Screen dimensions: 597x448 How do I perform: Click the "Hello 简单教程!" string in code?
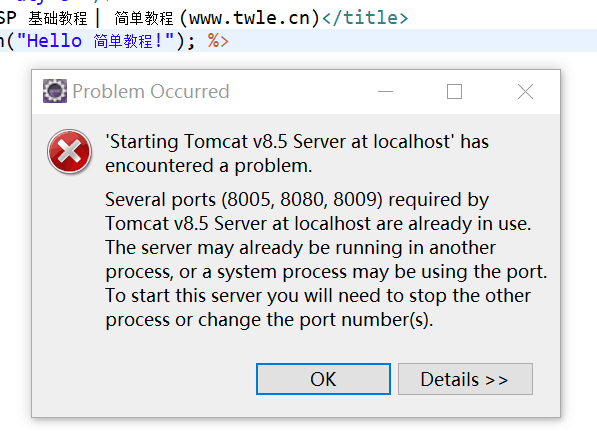96,41
